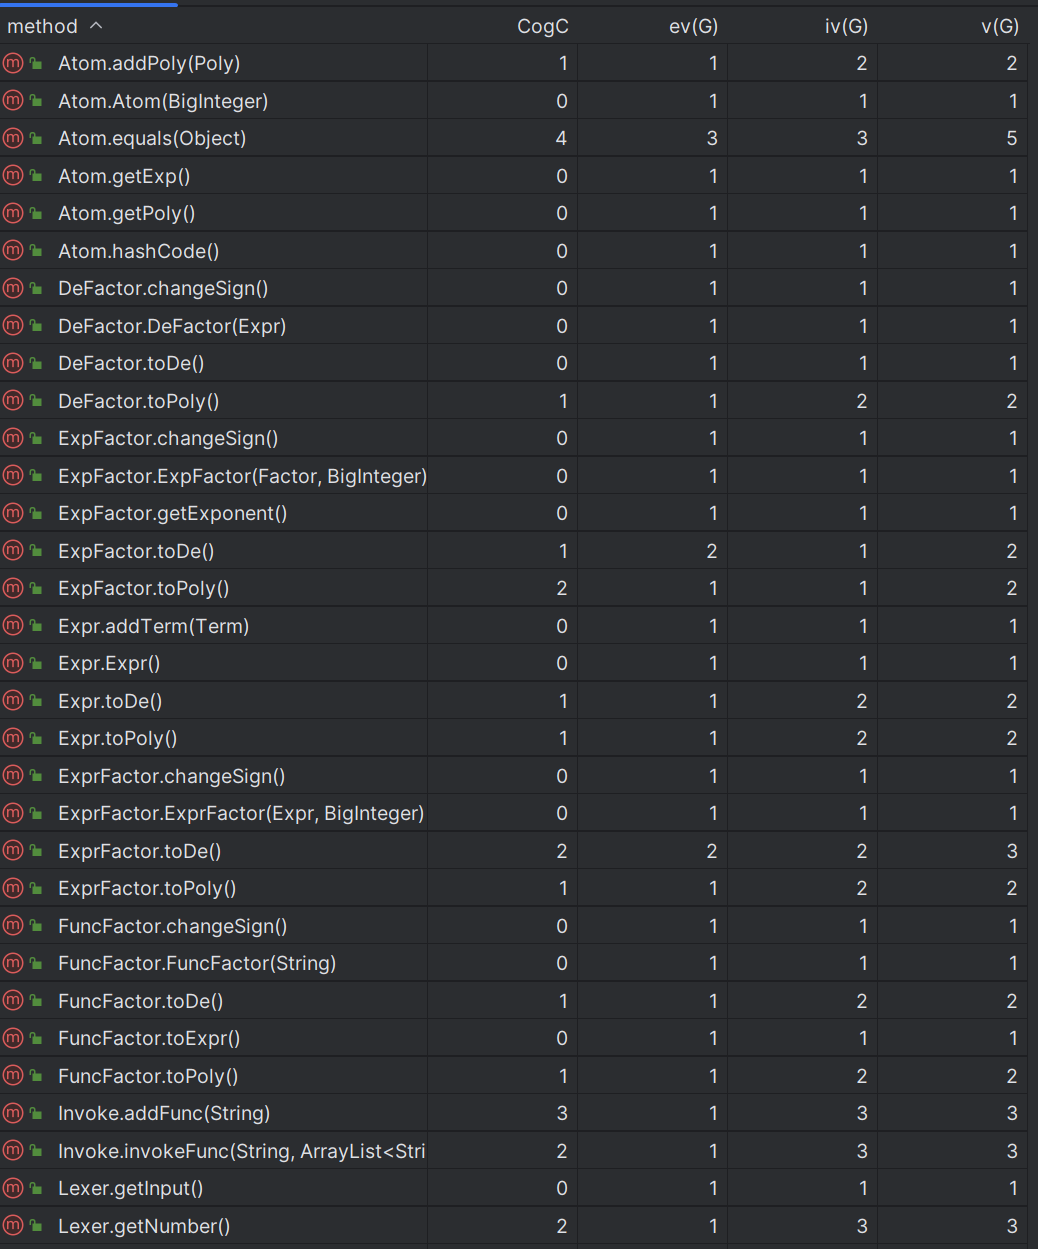Click the iv(G) column header
The image size is (1038, 1249).
point(846,26)
